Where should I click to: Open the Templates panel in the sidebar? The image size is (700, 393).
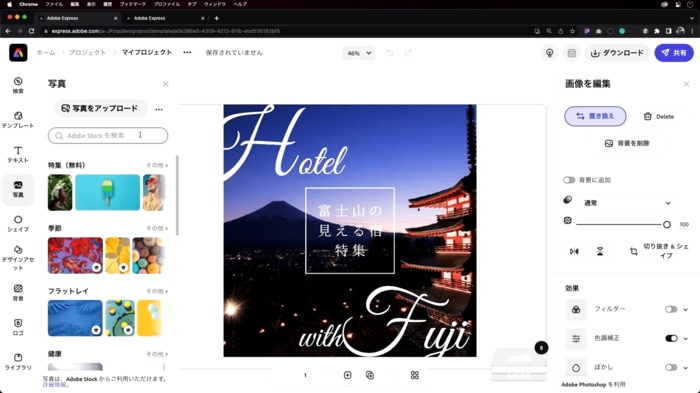click(18, 120)
